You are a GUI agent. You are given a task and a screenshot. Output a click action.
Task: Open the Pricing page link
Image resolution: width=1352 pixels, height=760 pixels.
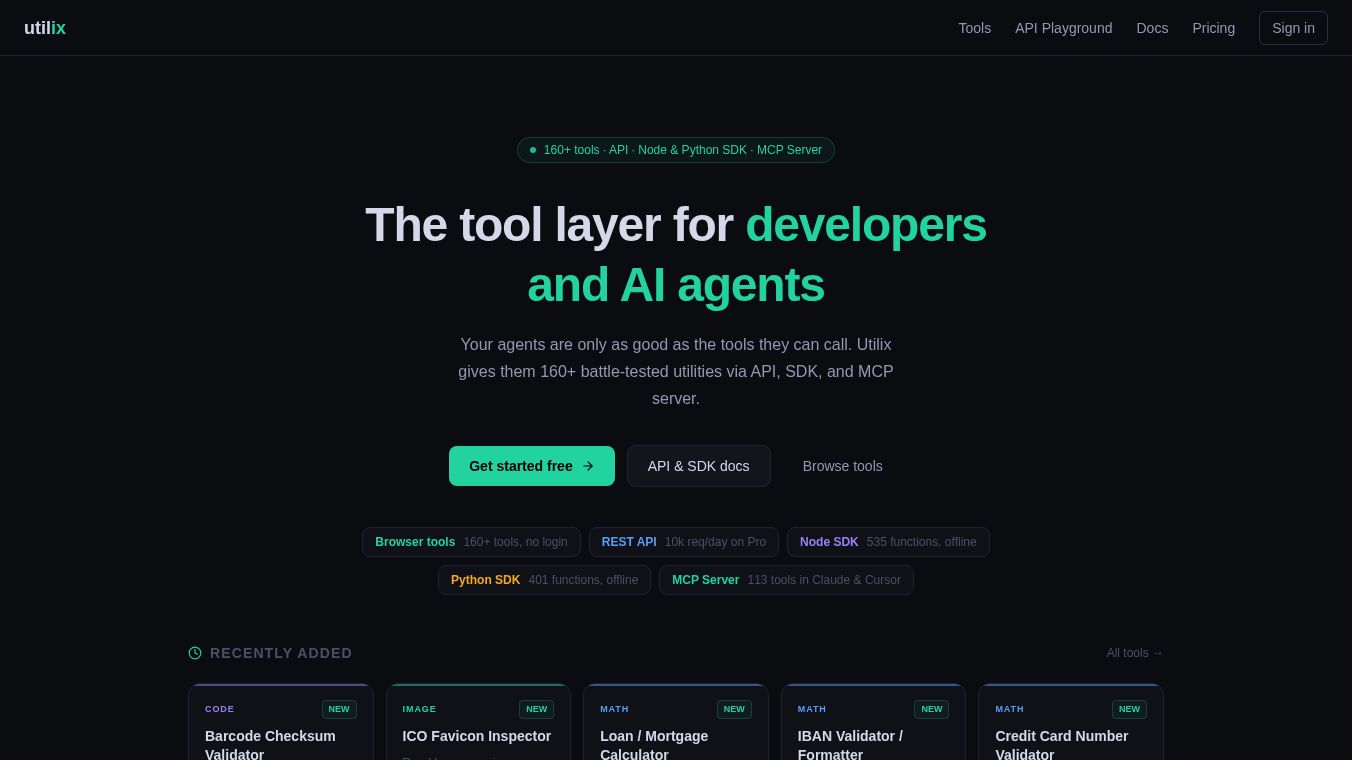tap(1214, 28)
